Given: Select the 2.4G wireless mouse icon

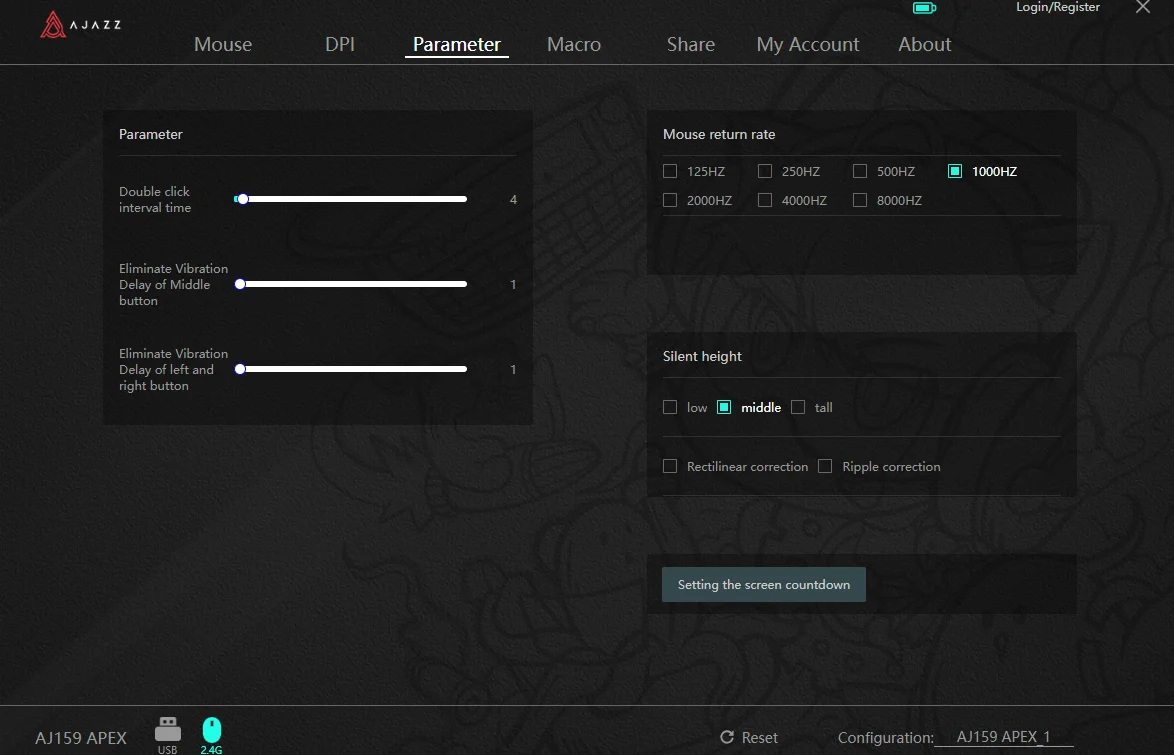Looking at the screenshot, I should pos(212,735).
